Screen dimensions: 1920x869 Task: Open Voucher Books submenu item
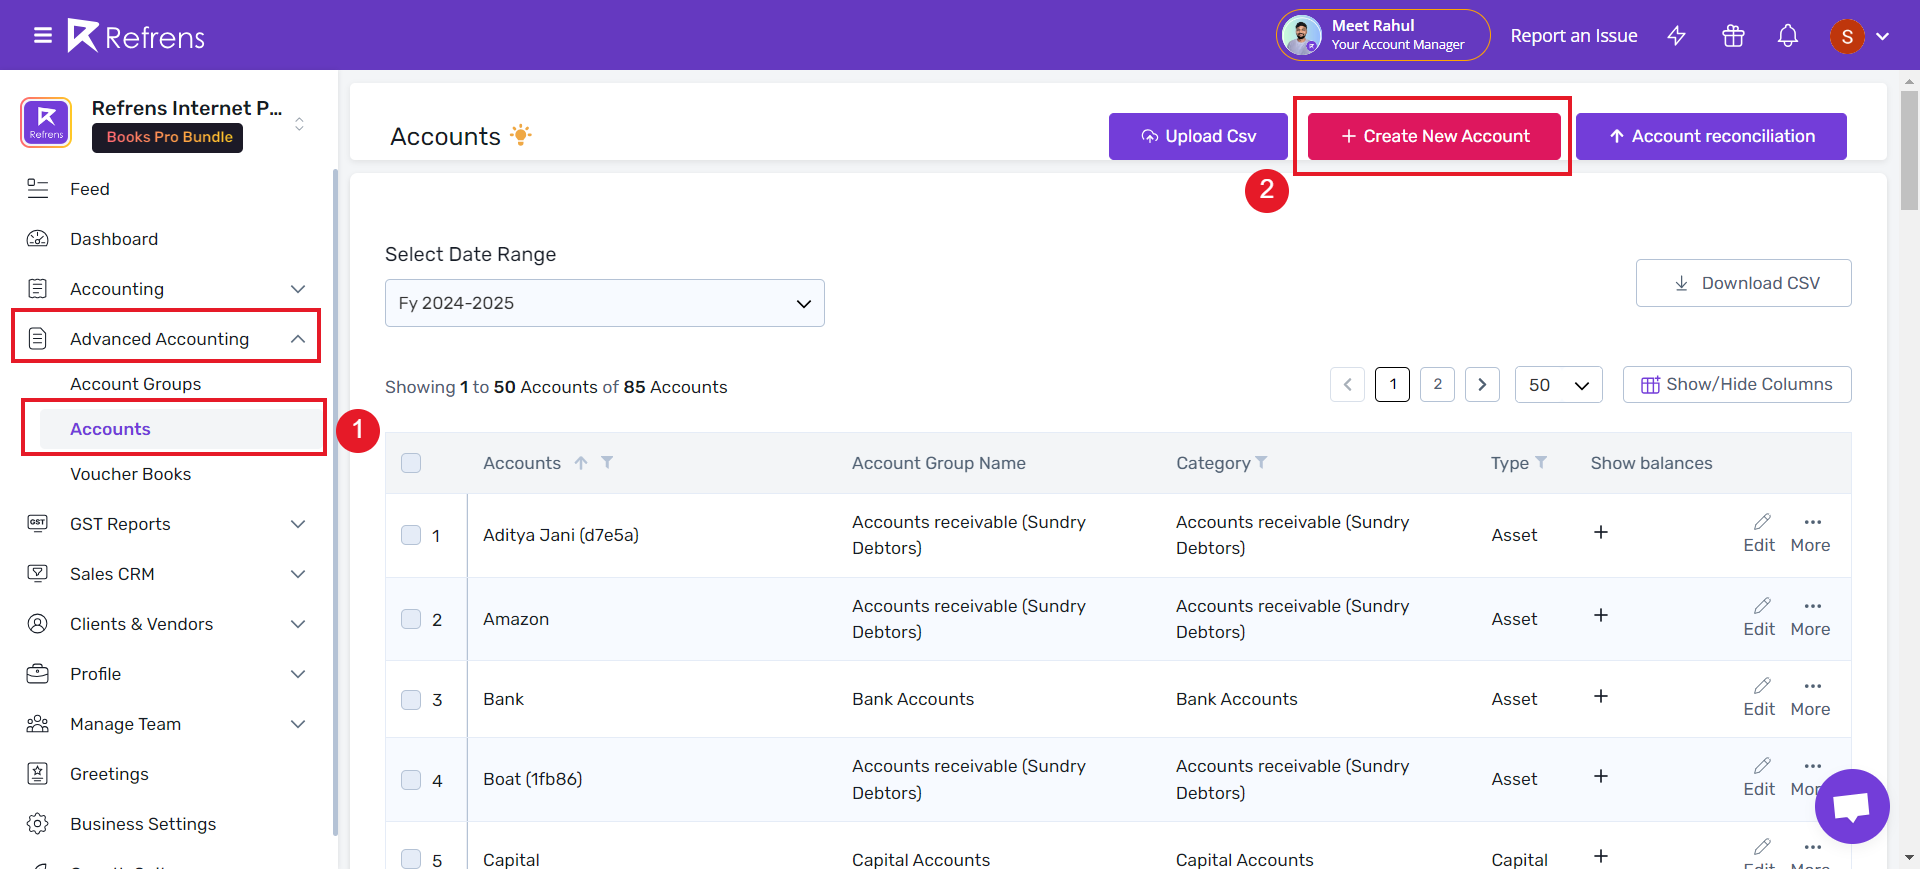coord(130,474)
